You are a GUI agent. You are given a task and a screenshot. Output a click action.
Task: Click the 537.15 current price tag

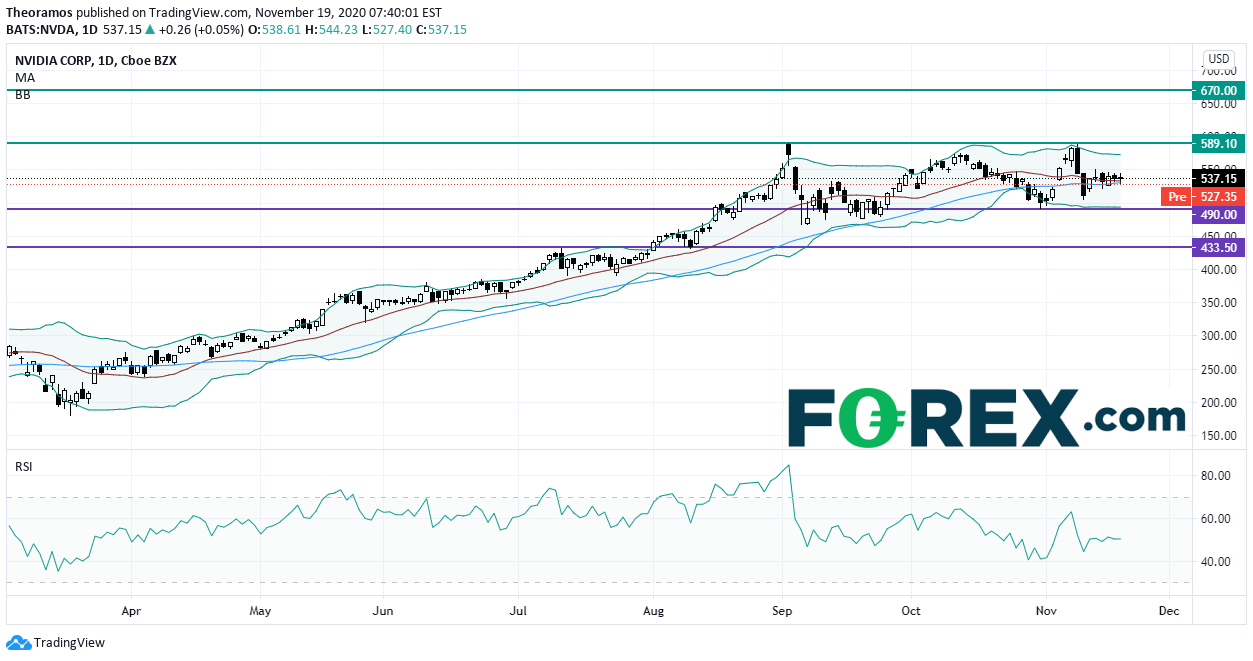tap(1219, 179)
